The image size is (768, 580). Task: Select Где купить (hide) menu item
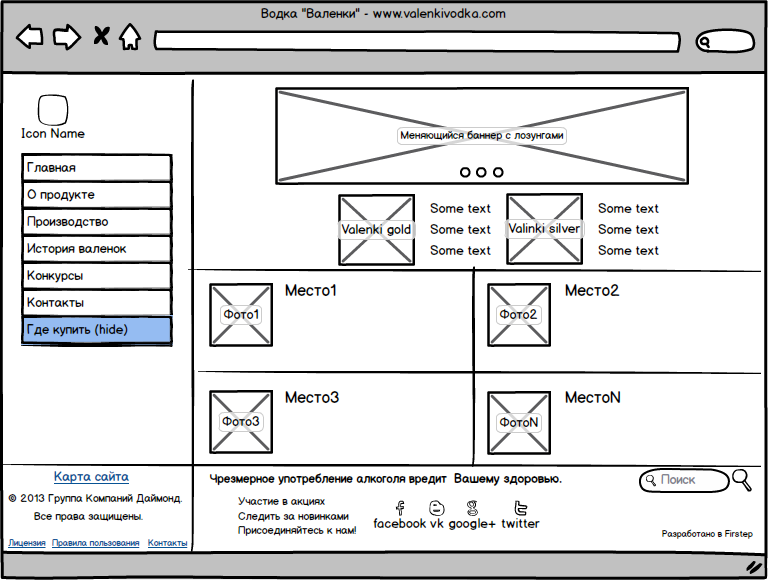tap(96, 330)
